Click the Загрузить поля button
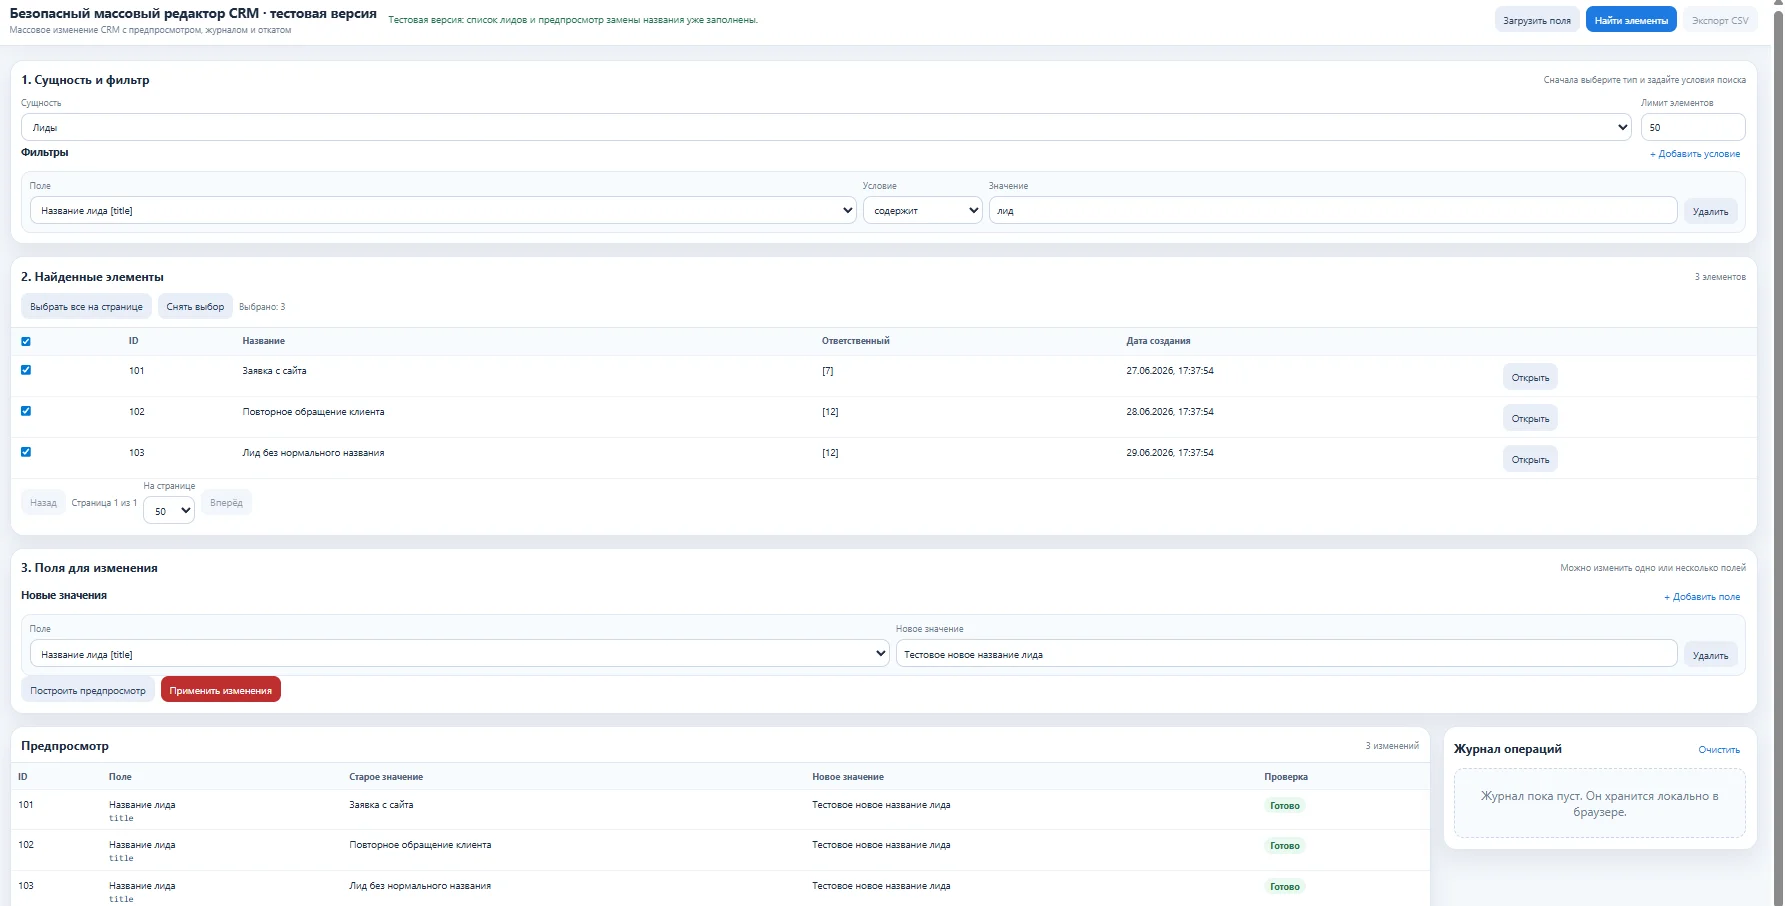 [1536, 20]
